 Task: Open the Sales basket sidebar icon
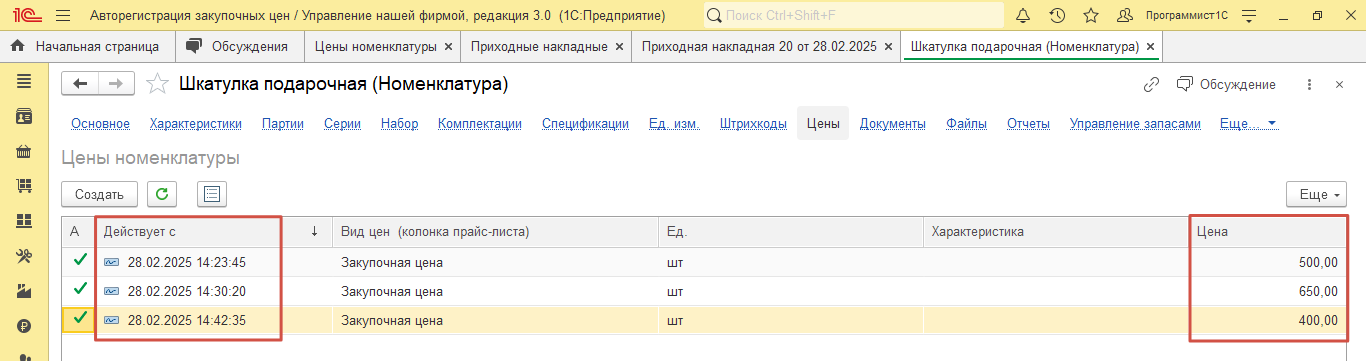[24, 152]
